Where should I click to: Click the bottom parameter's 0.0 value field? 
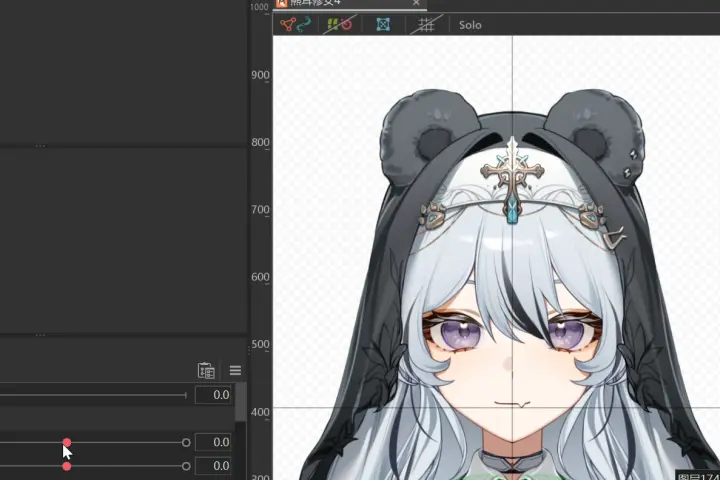pyautogui.click(x=213, y=466)
